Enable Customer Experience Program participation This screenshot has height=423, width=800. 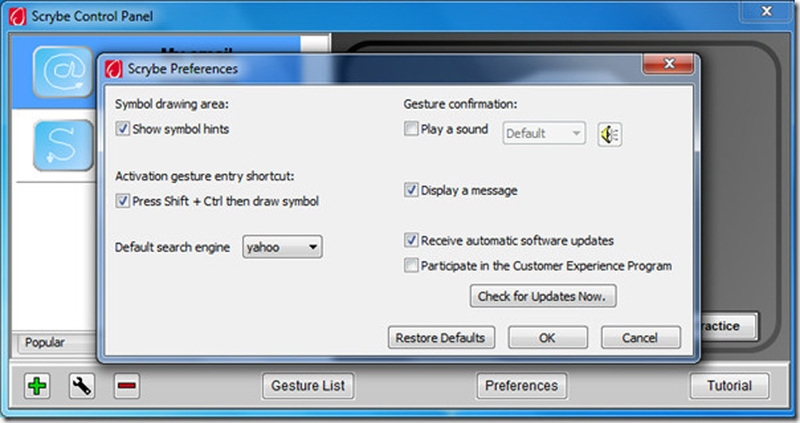point(411,265)
